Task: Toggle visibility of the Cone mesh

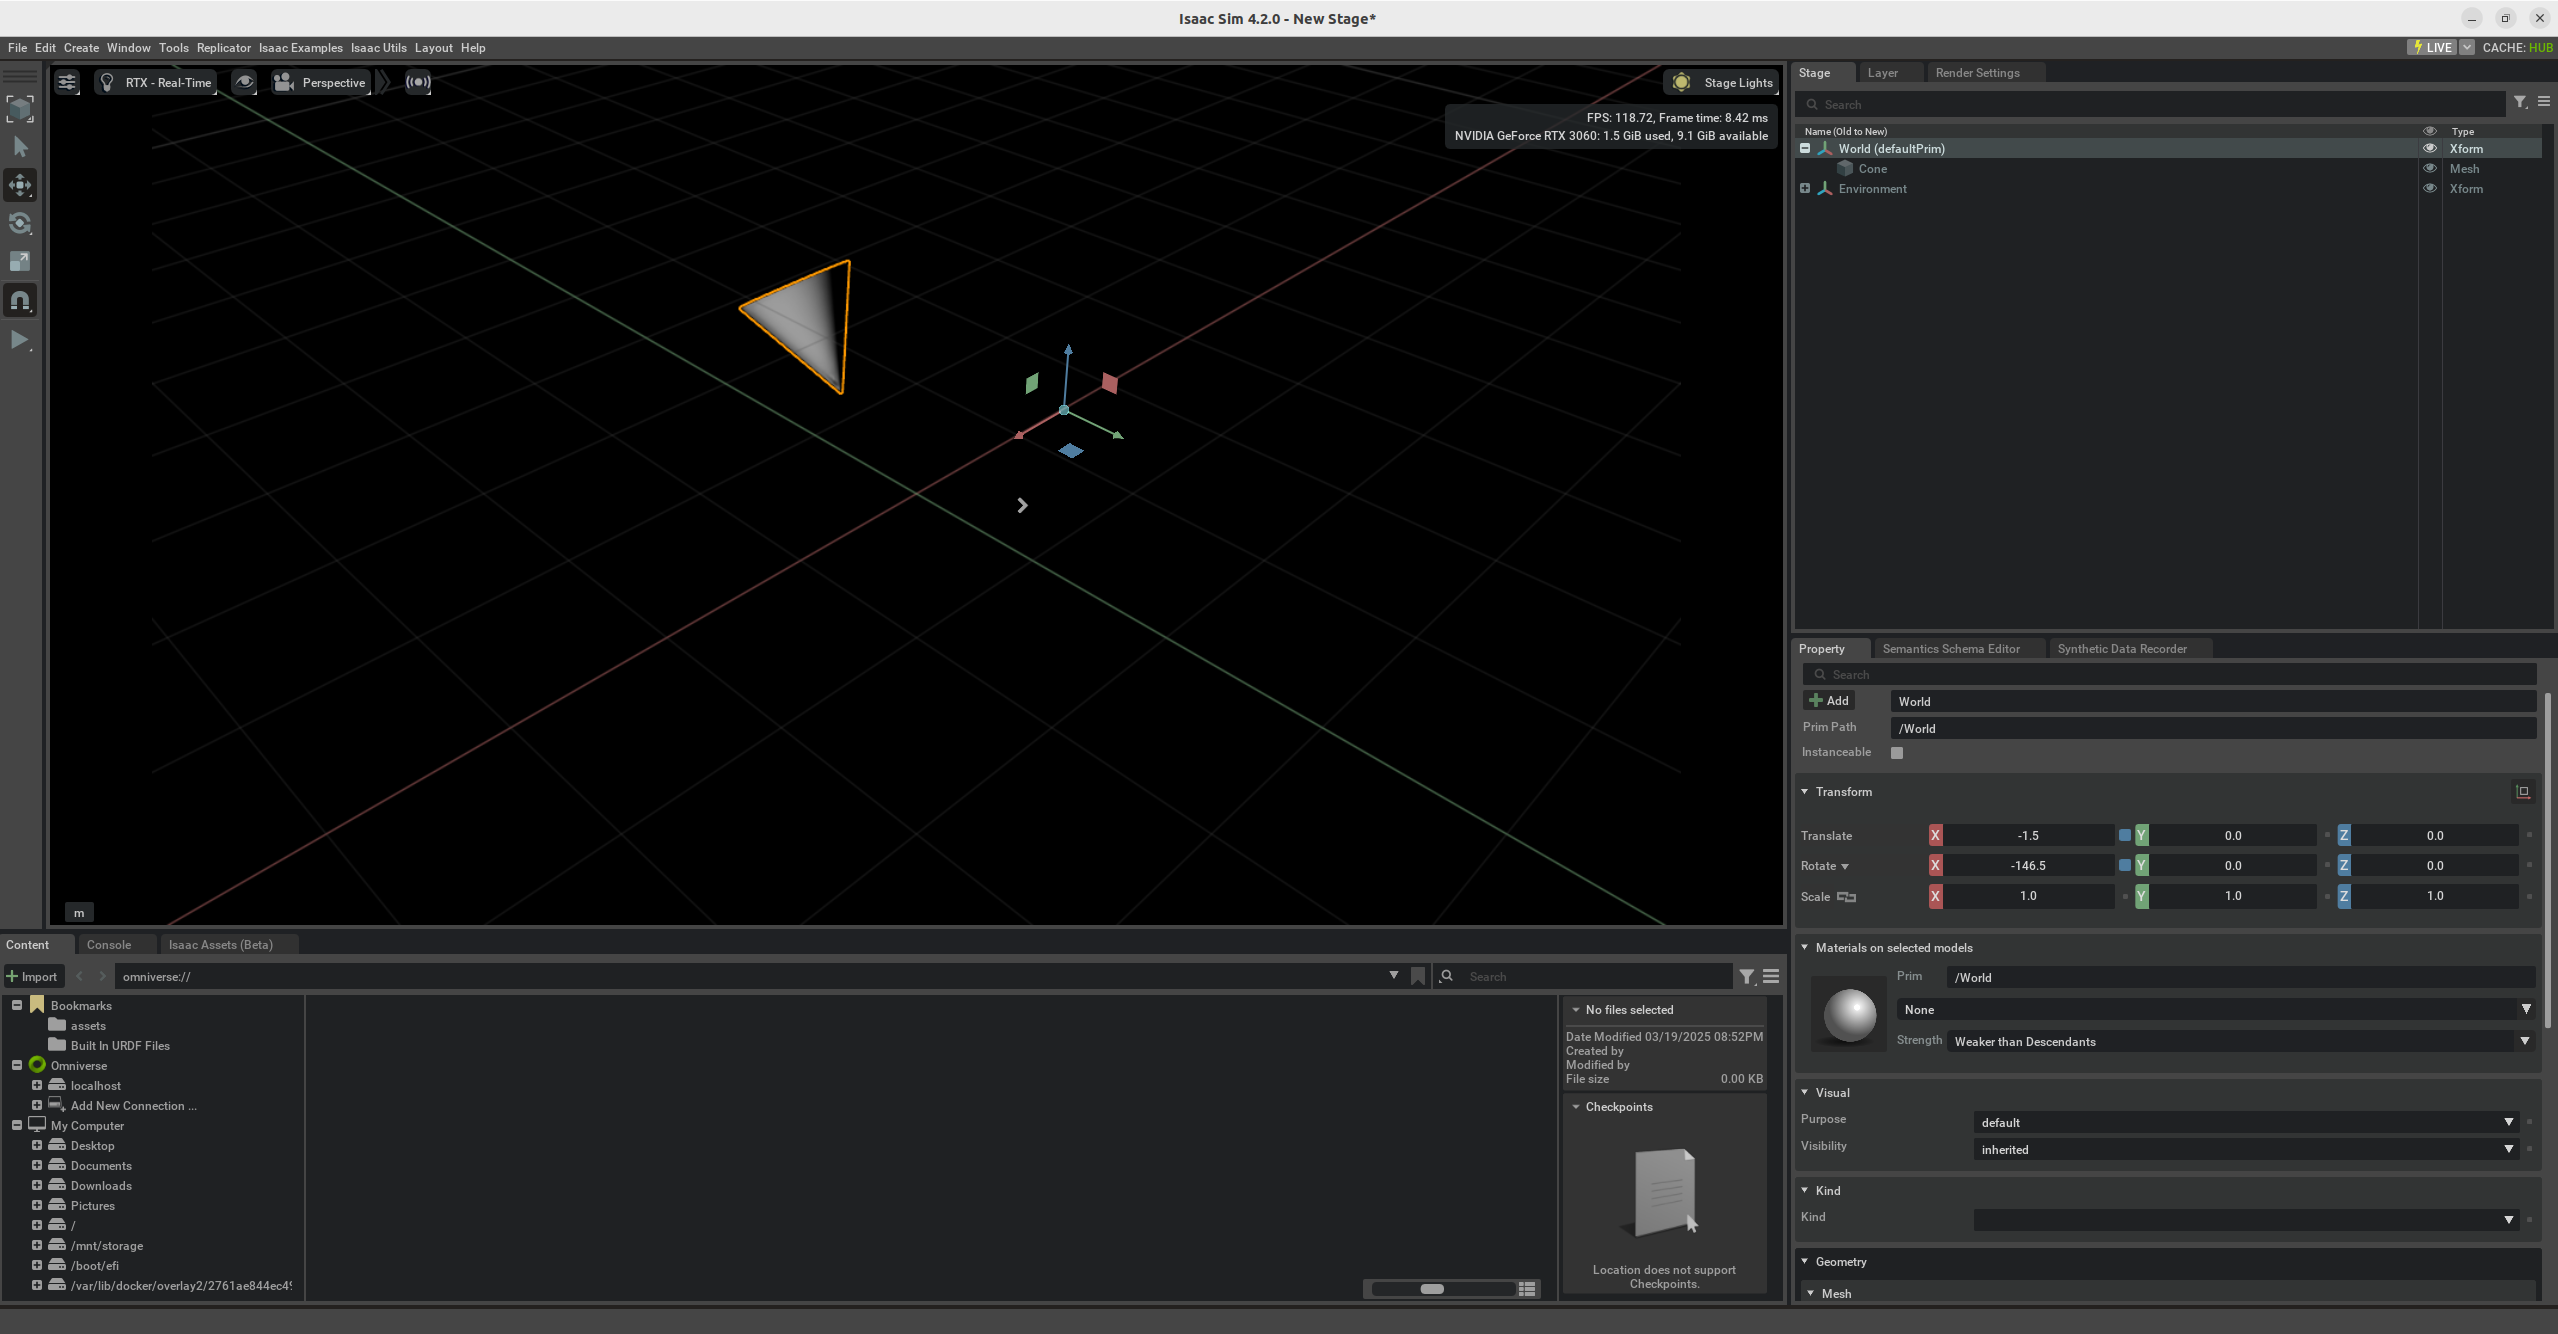Action: coord(2429,169)
